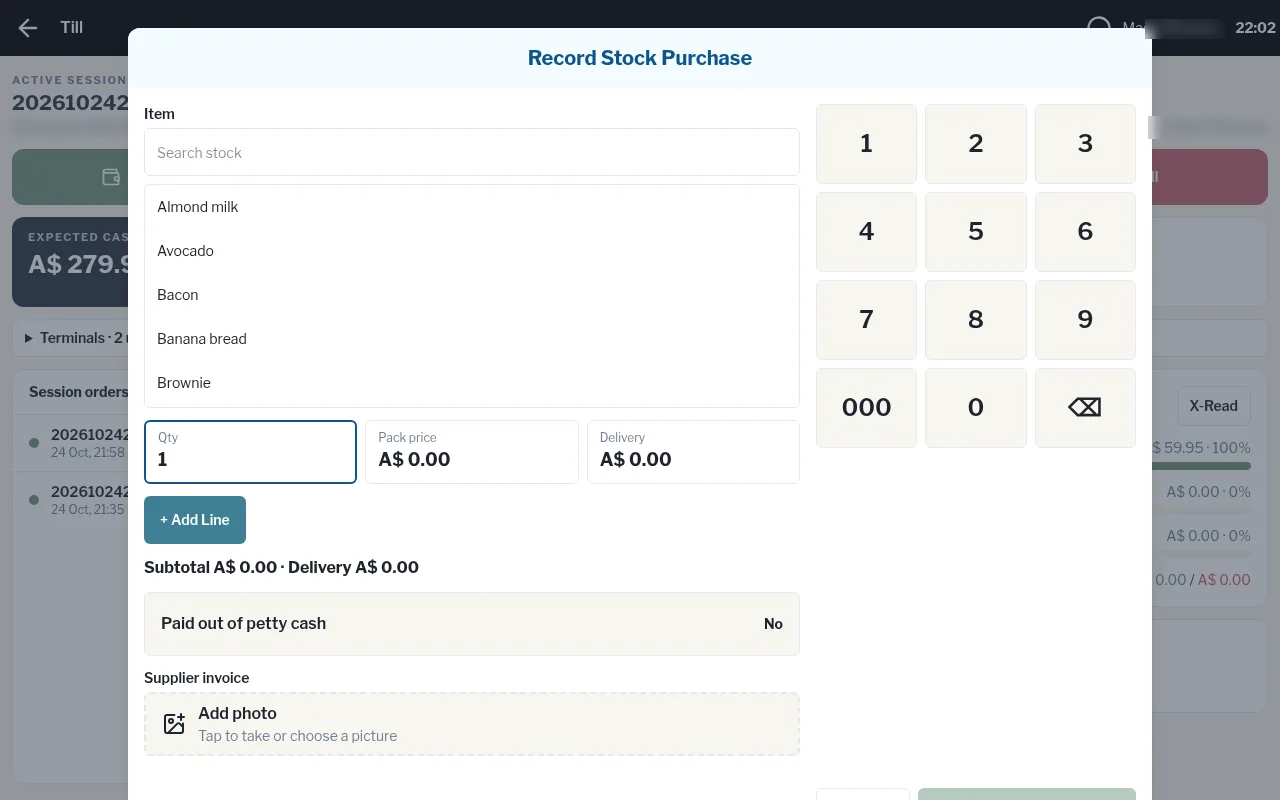
Task: Tap the single 0 key on the keypad
Action: [976, 407]
